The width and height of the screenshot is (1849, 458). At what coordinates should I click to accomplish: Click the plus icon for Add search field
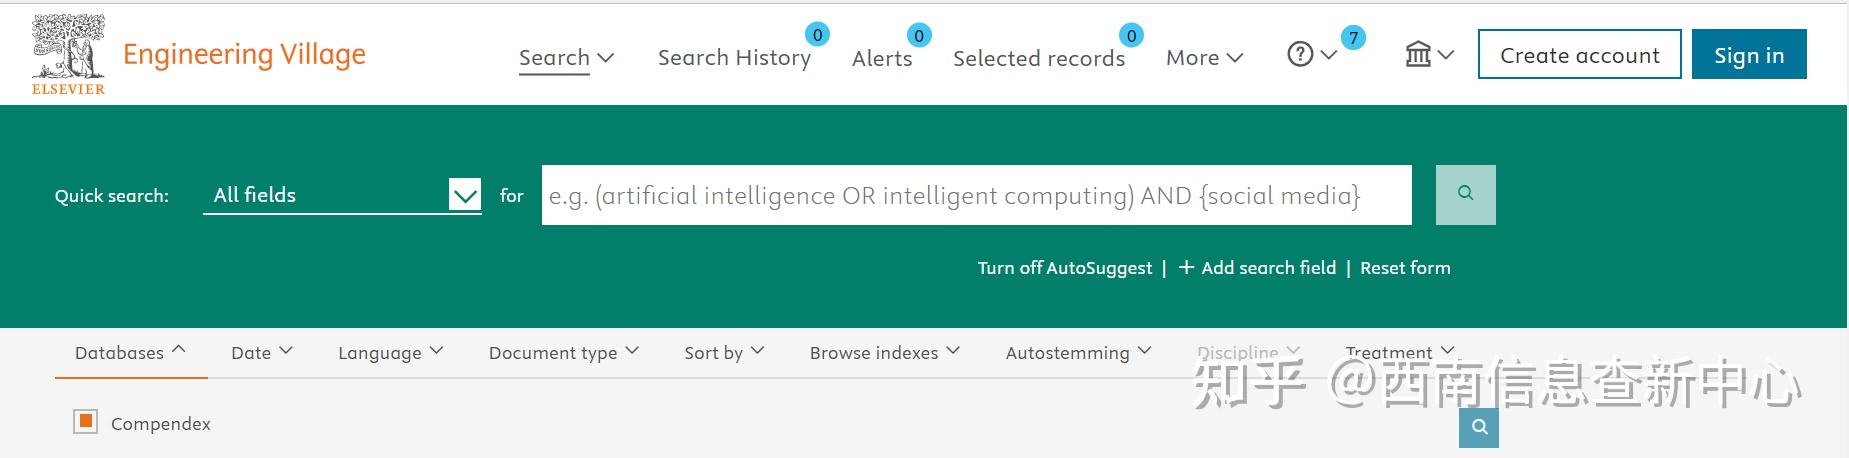(x=1186, y=267)
